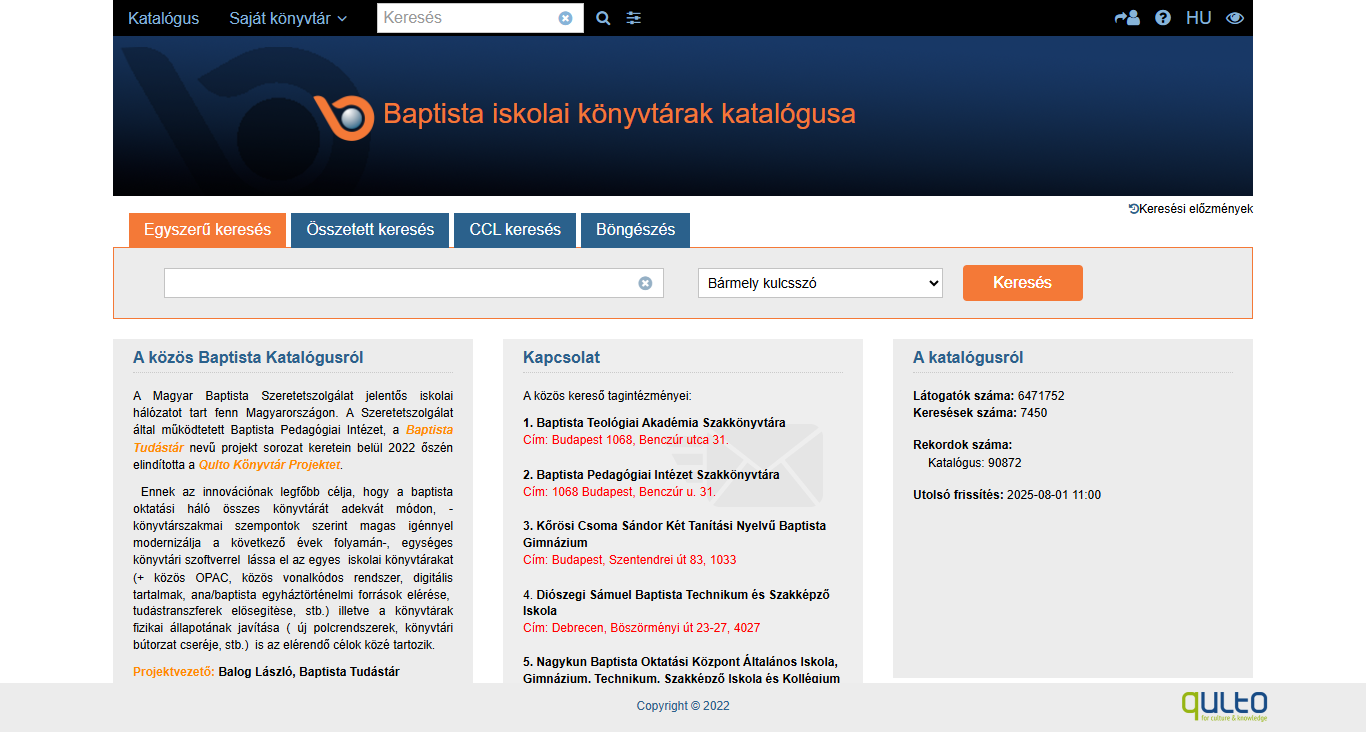Open the Böngészés tab
The image size is (1366, 732).
[x=635, y=230]
